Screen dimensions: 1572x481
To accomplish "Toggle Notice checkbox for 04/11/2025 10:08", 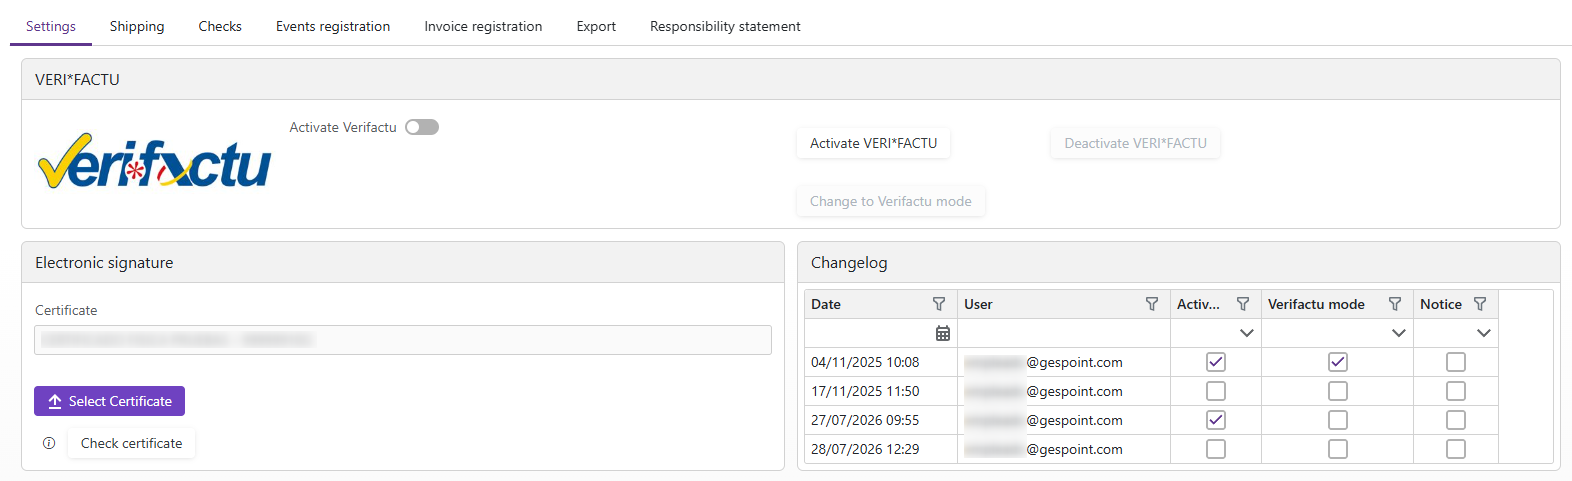I will 1456,362.
